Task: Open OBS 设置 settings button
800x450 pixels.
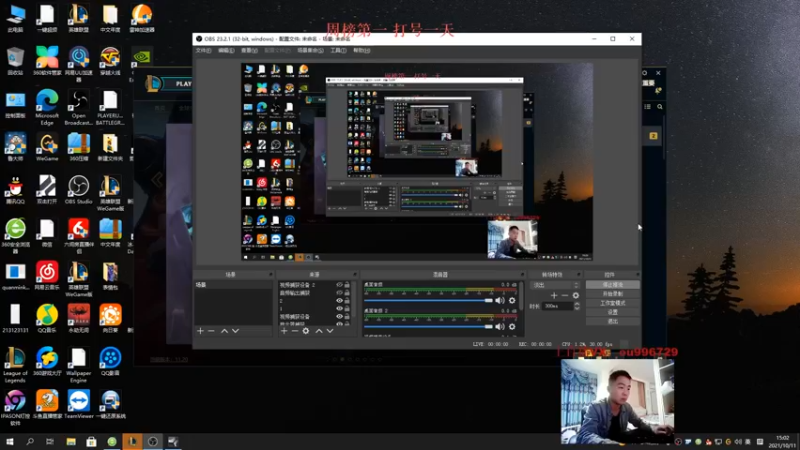Action: point(612,312)
